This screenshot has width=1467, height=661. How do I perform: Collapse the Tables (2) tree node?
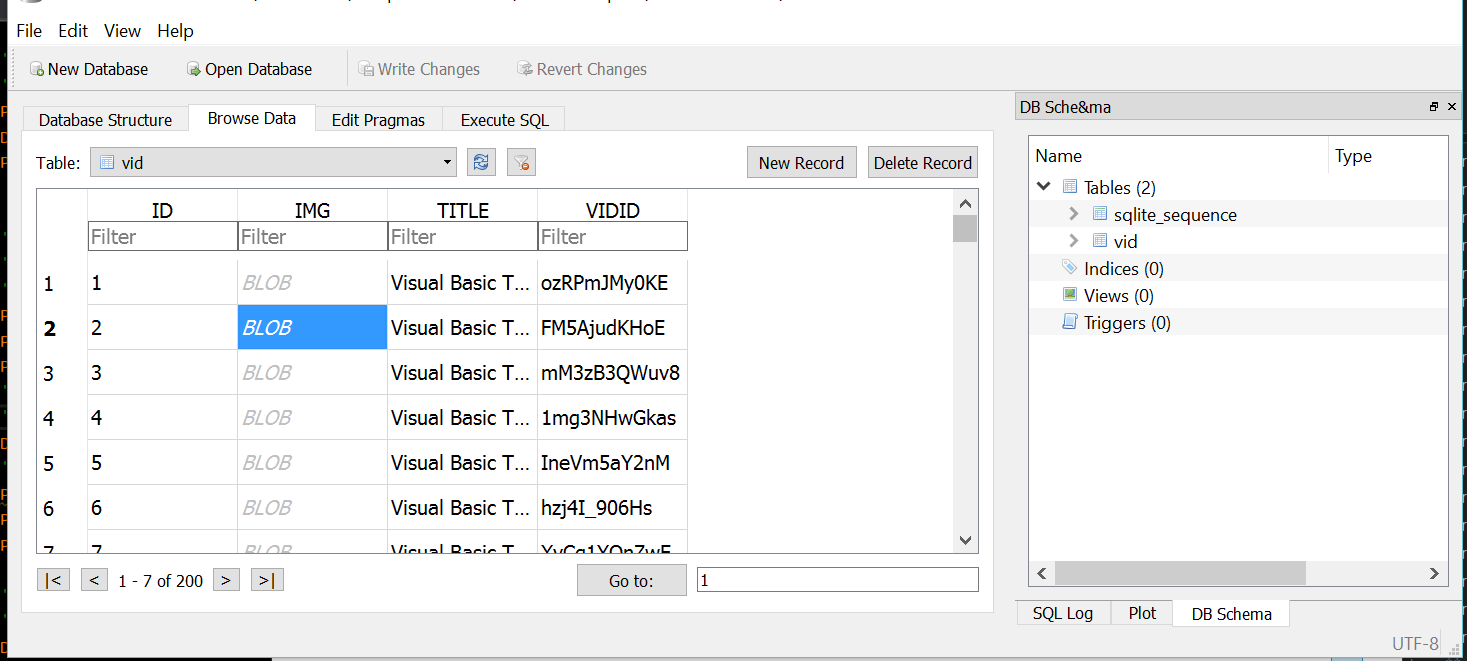coord(1044,187)
